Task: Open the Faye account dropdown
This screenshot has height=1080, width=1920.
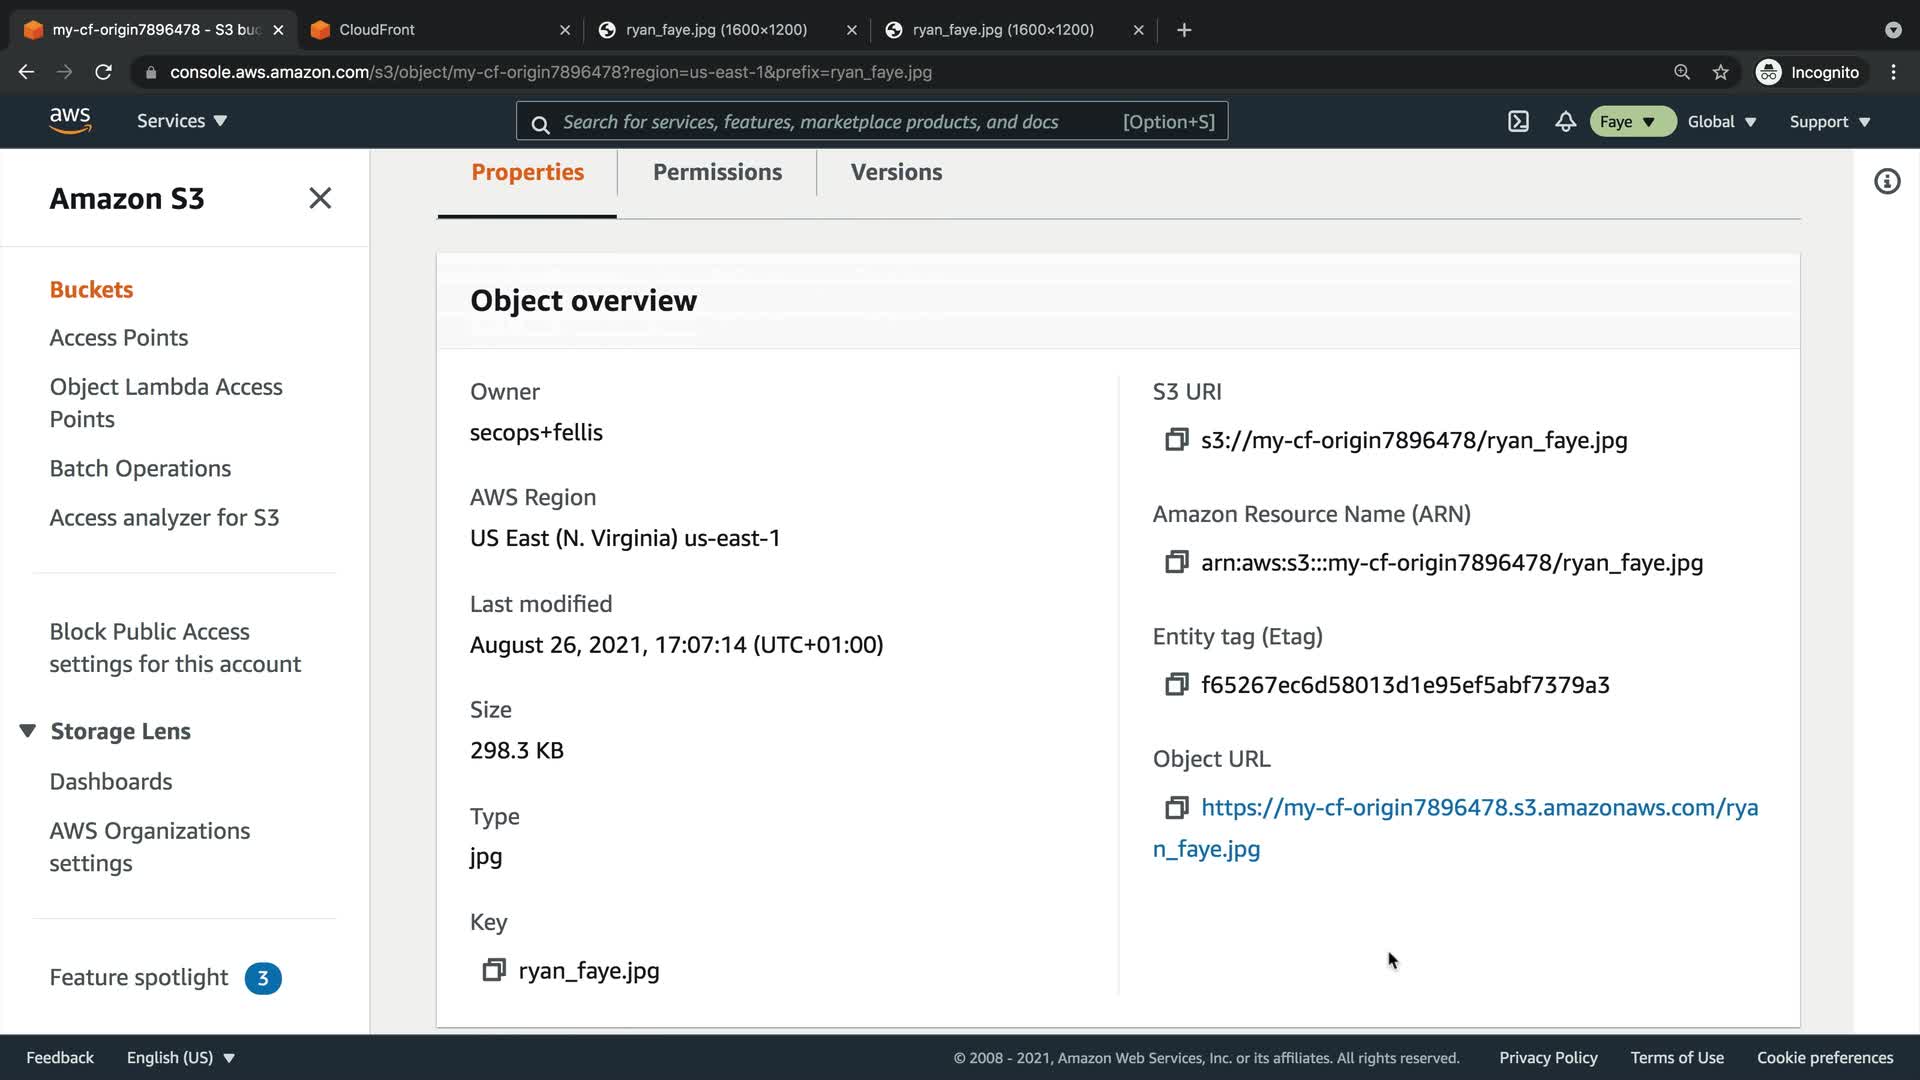Action: click(1630, 122)
